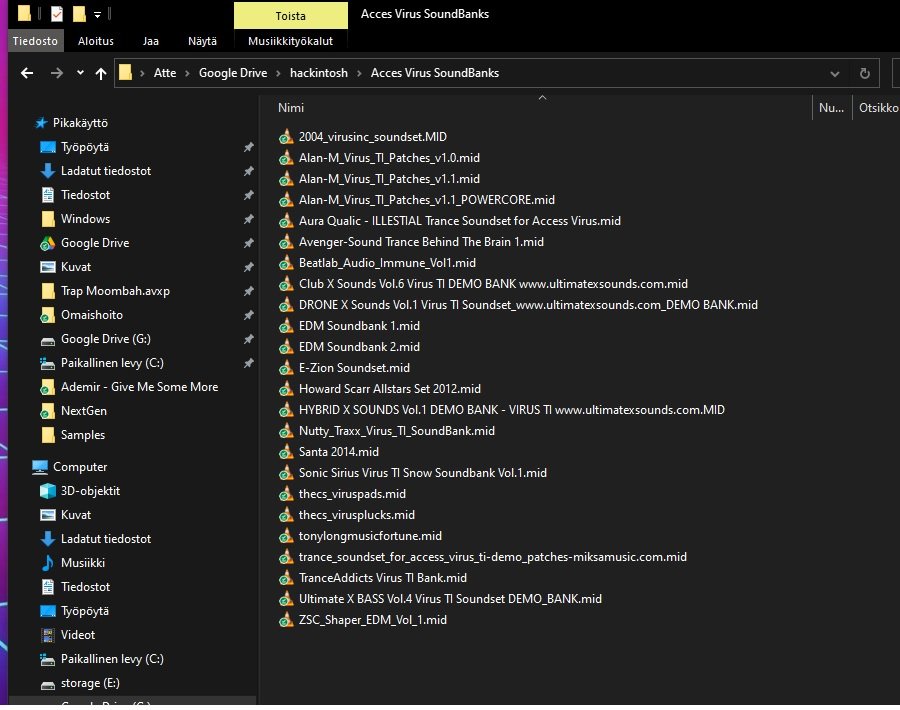Click the pin icon next to Työpöytä
The height and width of the screenshot is (710, 900).
click(x=248, y=148)
